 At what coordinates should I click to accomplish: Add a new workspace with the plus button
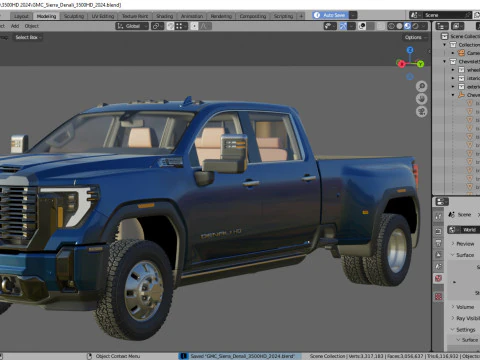tap(301, 16)
